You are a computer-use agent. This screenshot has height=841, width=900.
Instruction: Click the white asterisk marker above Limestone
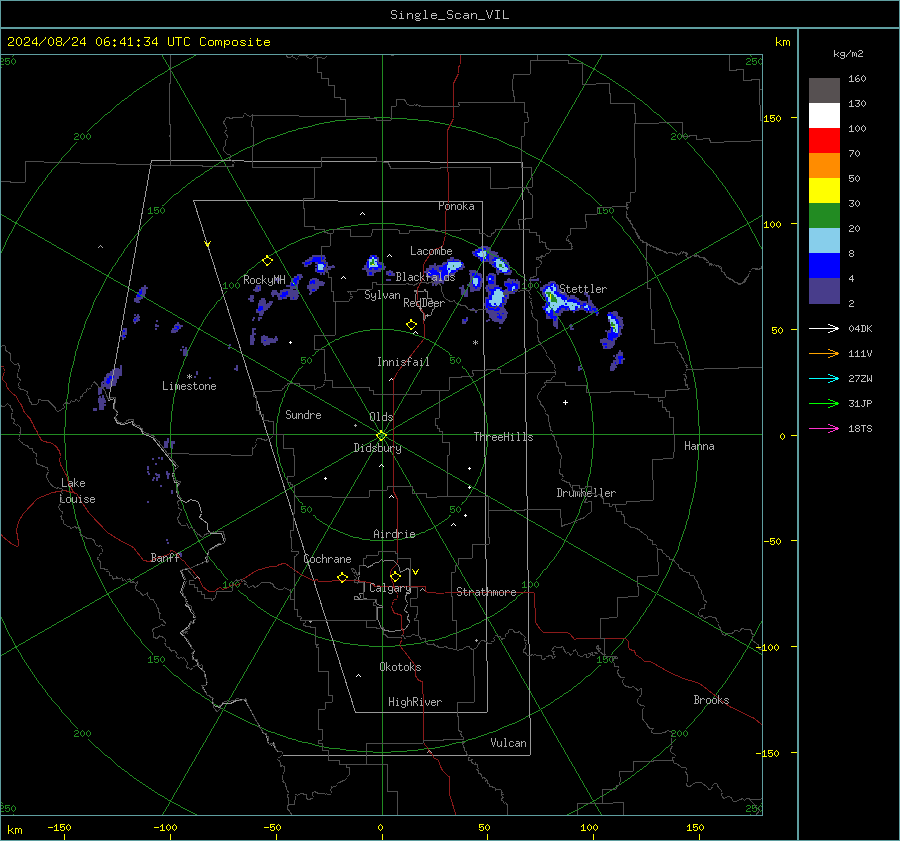[189, 377]
